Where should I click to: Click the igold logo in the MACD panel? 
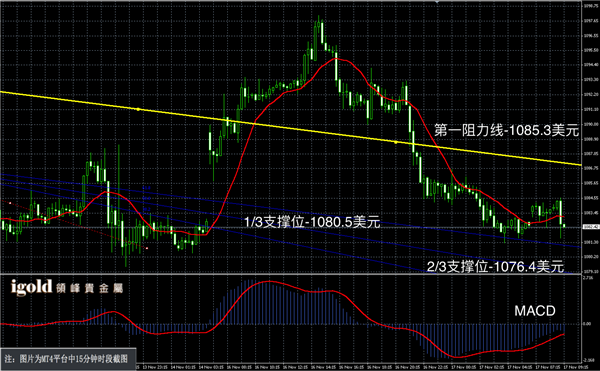pos(31,287)
